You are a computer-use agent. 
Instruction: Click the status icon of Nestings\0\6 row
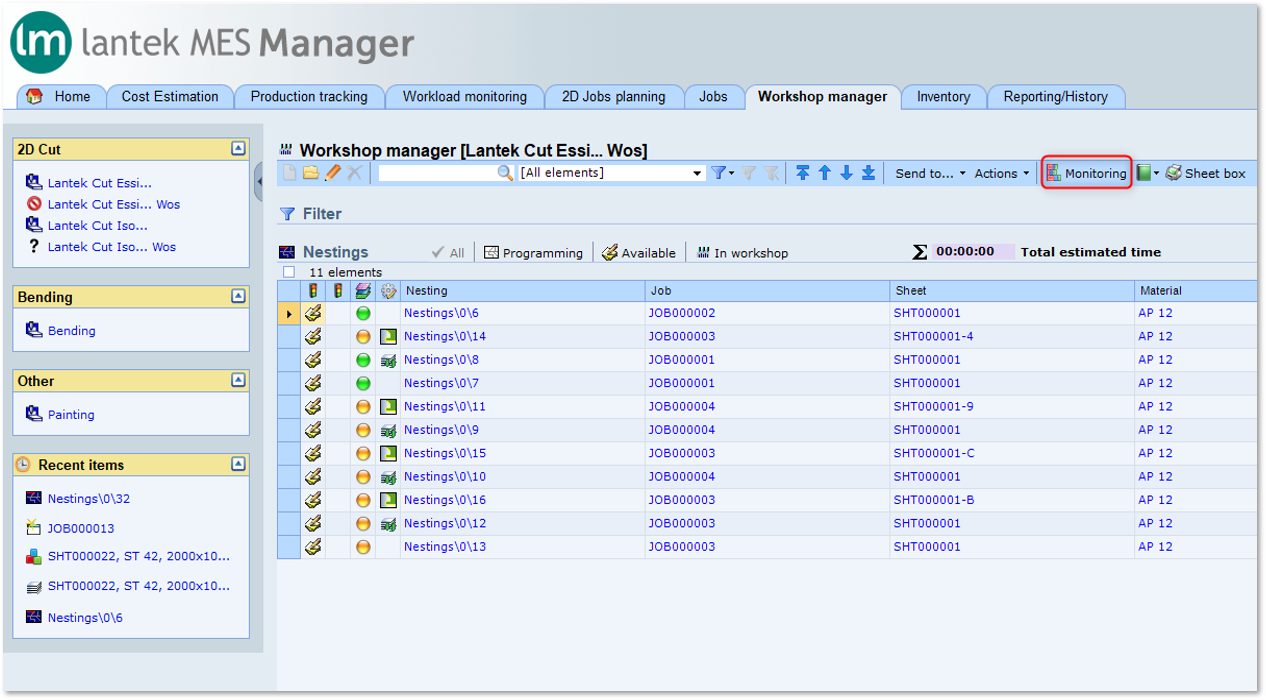[313, 313]
